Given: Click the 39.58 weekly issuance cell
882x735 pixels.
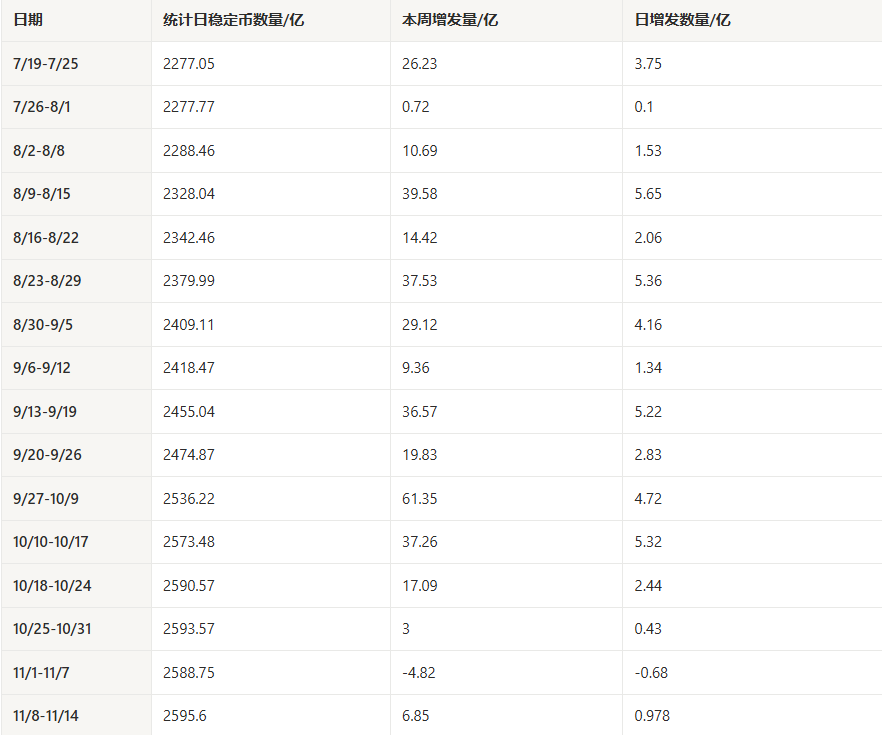Looking at the screenshot, I should tap(420, 194).
